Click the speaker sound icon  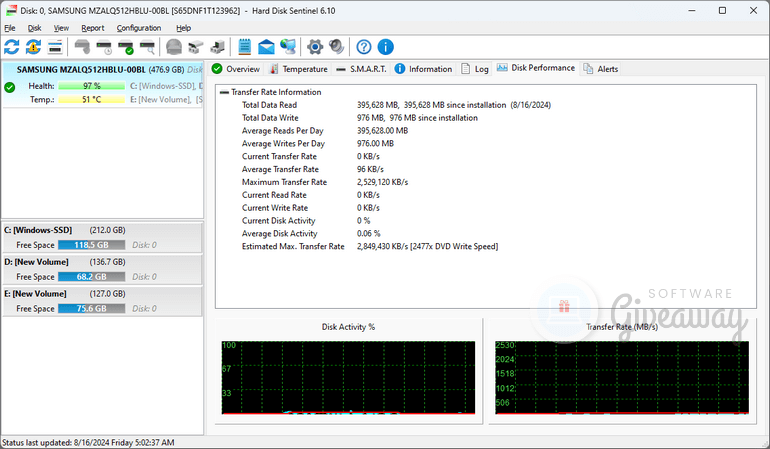[x=336, y=47]
